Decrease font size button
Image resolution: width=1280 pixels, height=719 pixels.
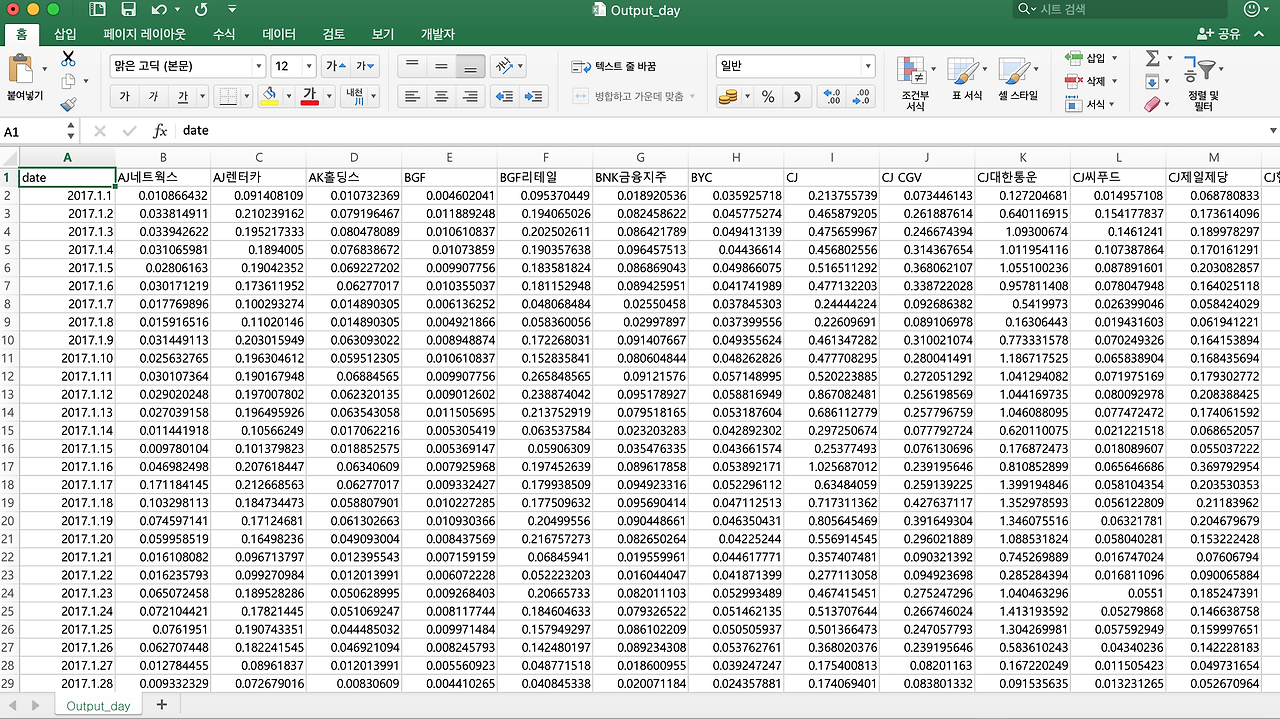point(365,66)
